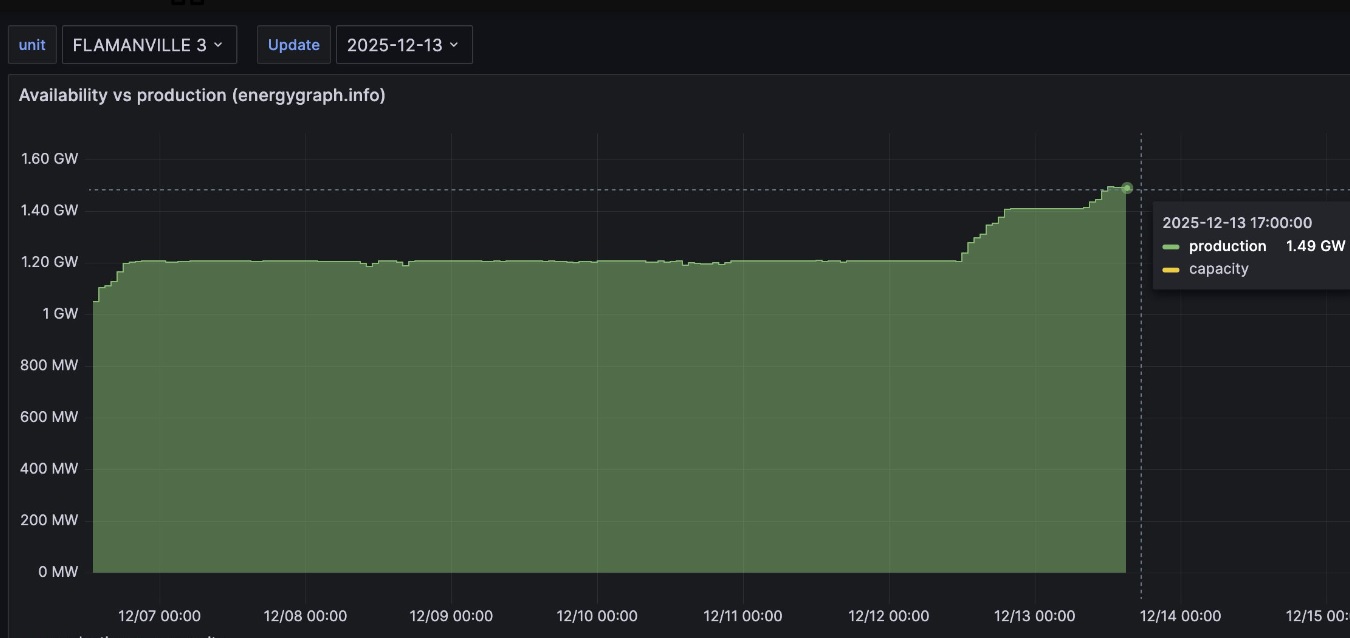Screen dimensions: 1350x638
Task: Click the 12/07 00:00 time axis label
Action: (x=159, y=616)
